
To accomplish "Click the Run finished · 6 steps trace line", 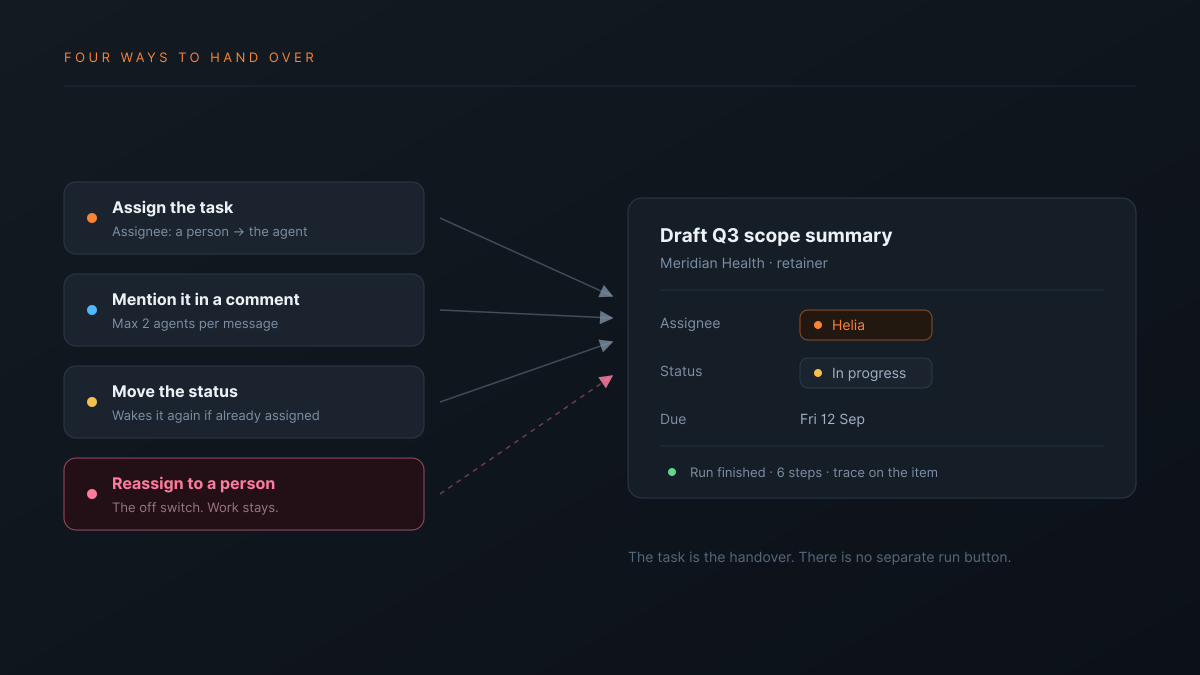I will [x=814, y=472].
